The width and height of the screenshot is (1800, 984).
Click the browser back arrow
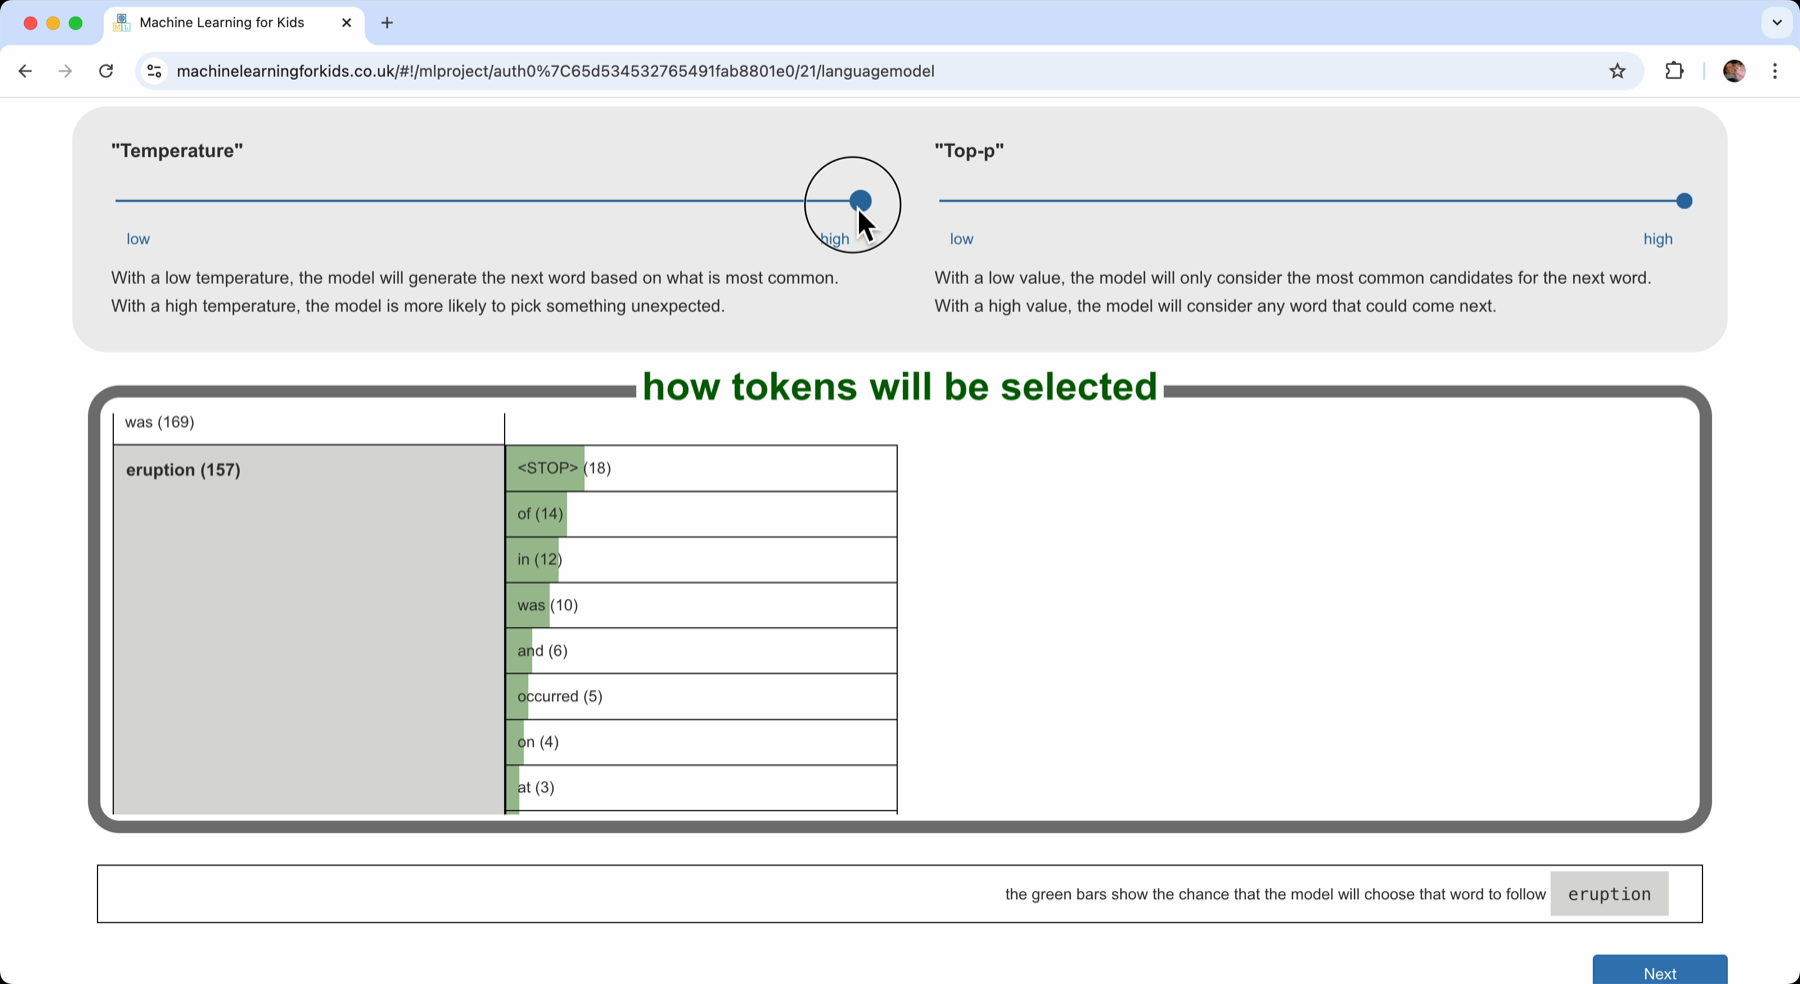[25, 71]
